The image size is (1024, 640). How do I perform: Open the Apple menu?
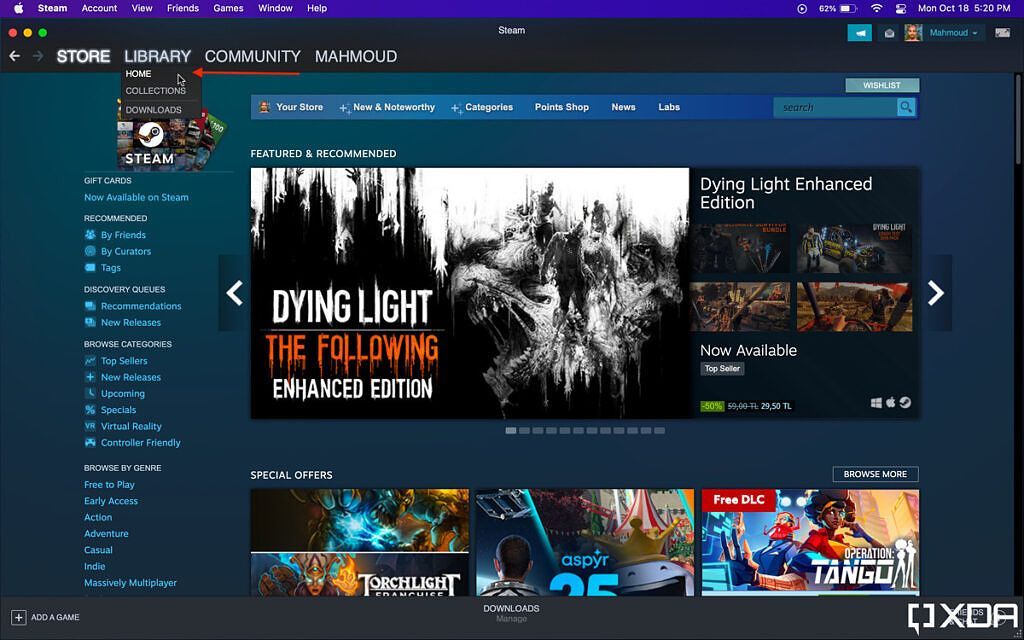point(18,8)
